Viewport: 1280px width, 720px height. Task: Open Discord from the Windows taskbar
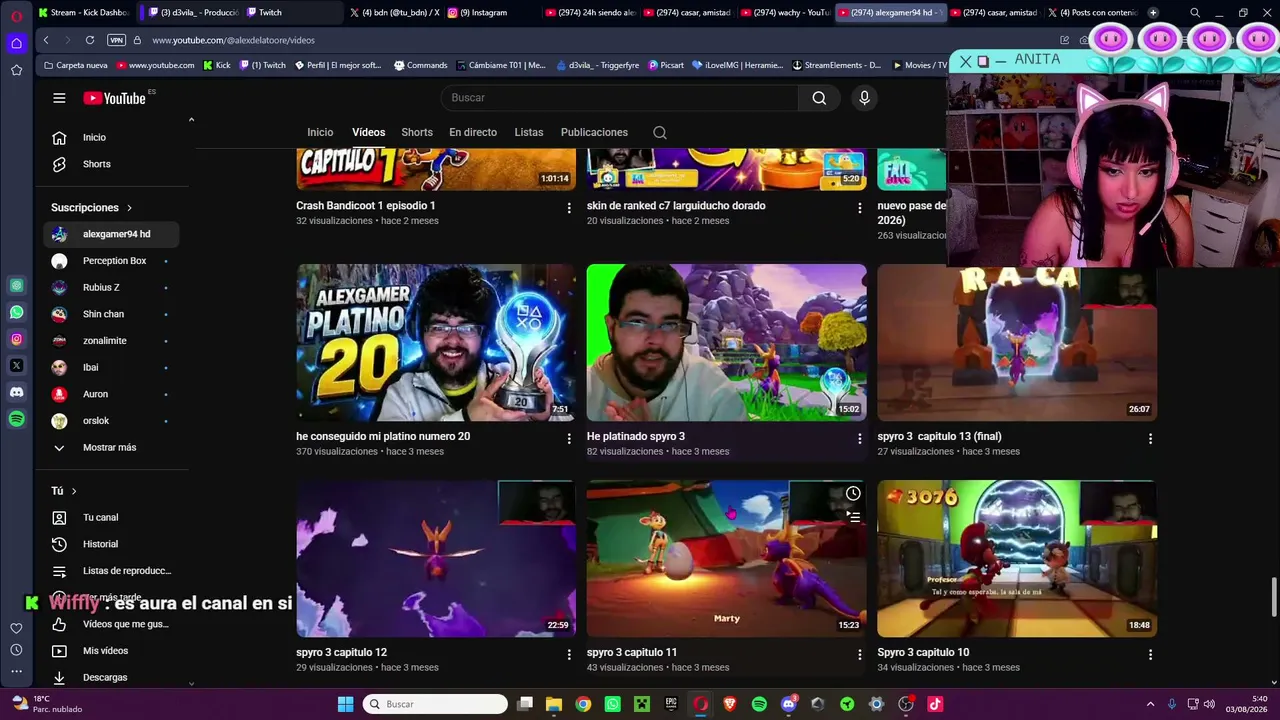(x=788, y=704)
